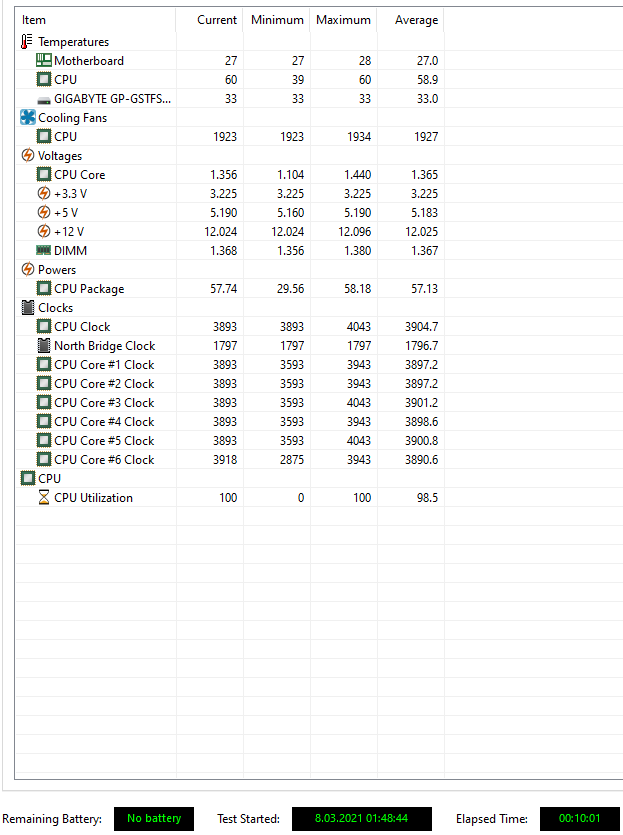Click the Elapsed Time label
The image size is (623, 835).
click(x=491, y=819)
